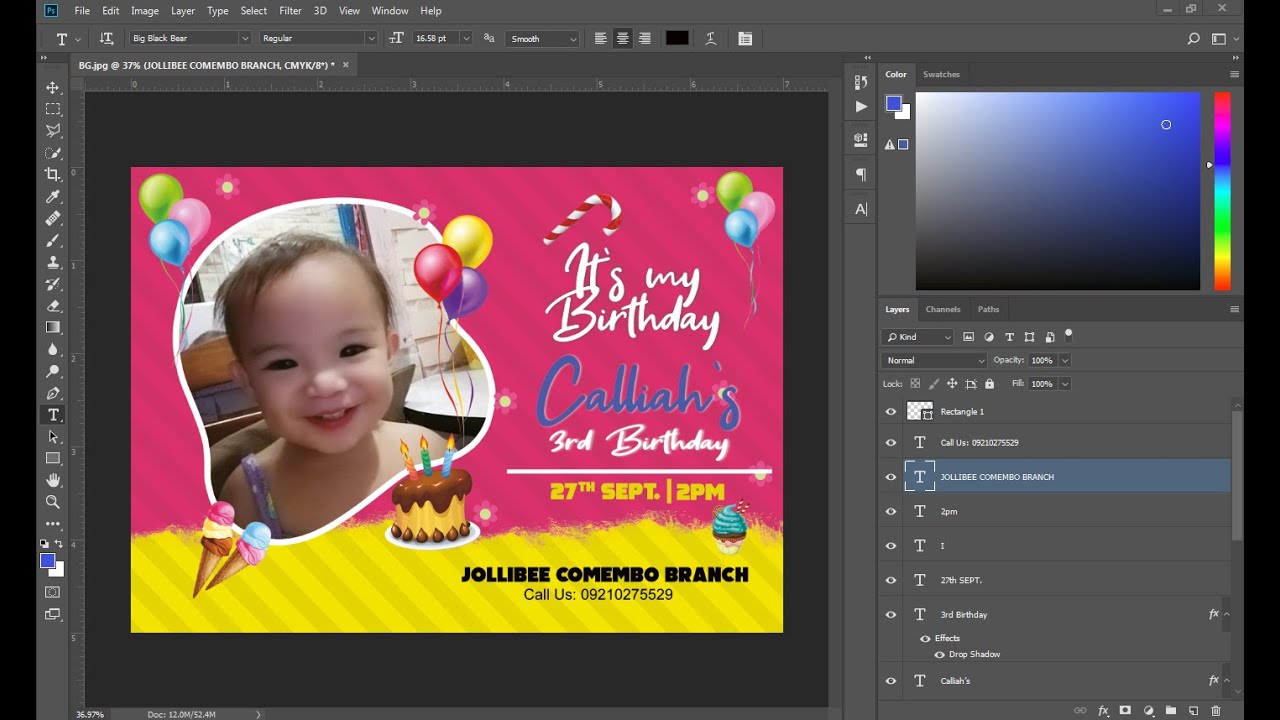1280x720 pixels.
Task: Click the hue slider in Color panel
Action: tap(1222, 191)
